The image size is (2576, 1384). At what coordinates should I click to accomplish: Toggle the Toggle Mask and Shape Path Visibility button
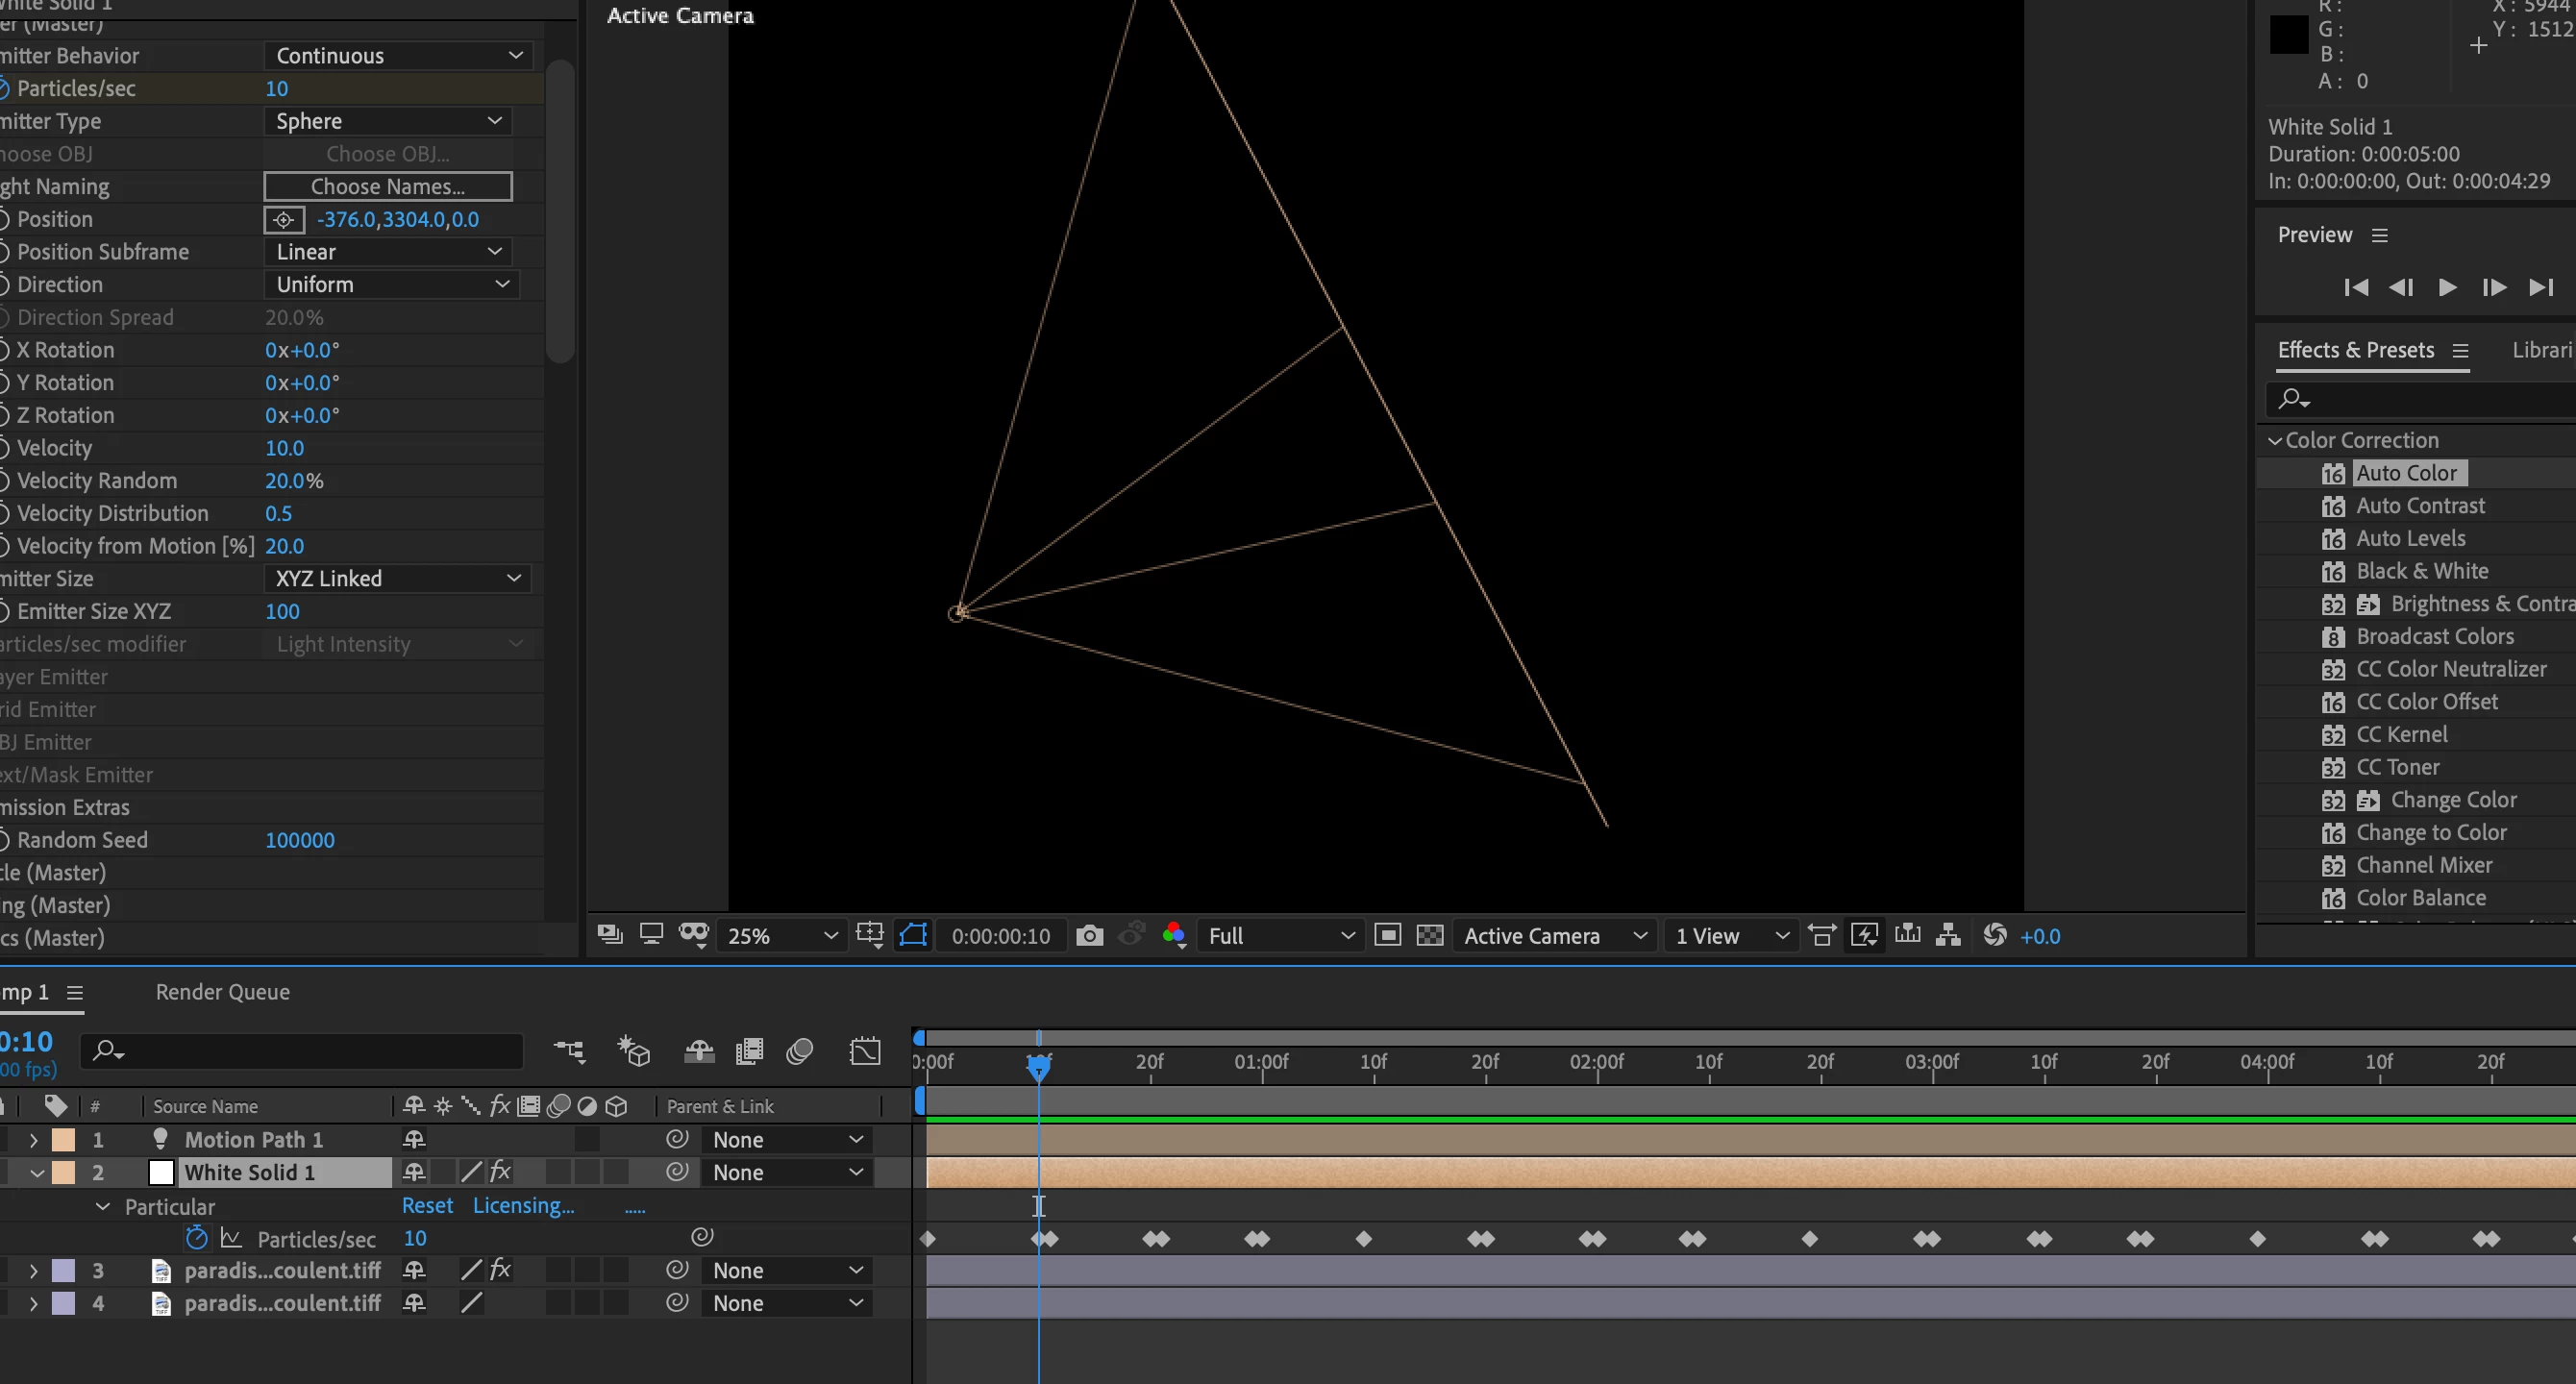click(913, 936)
